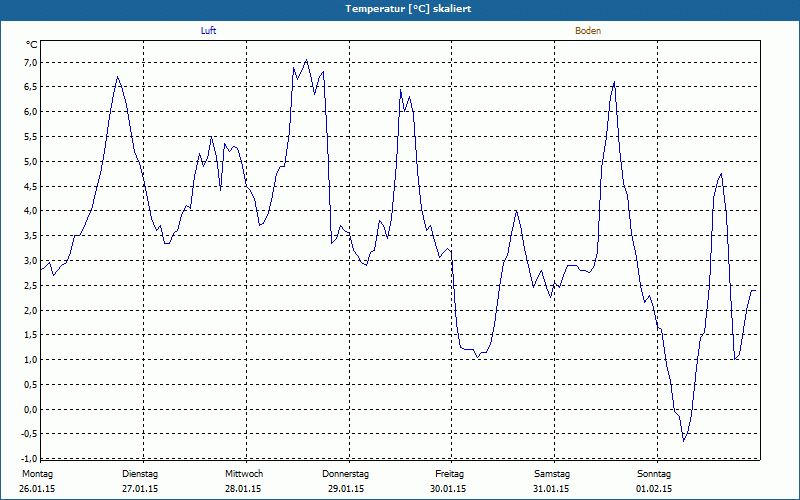Click the °C unit label on the axis
Viewport: 800px width, 500px height.
pyautogui.click(x=32, y=45)
